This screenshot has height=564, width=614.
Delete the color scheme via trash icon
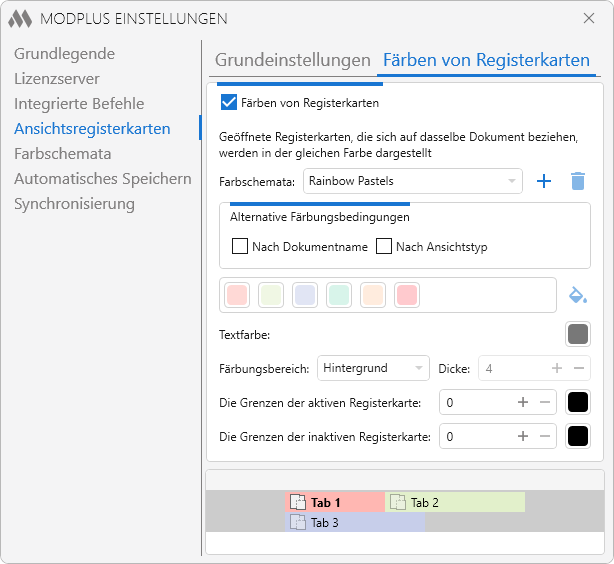tap(578, 181)
